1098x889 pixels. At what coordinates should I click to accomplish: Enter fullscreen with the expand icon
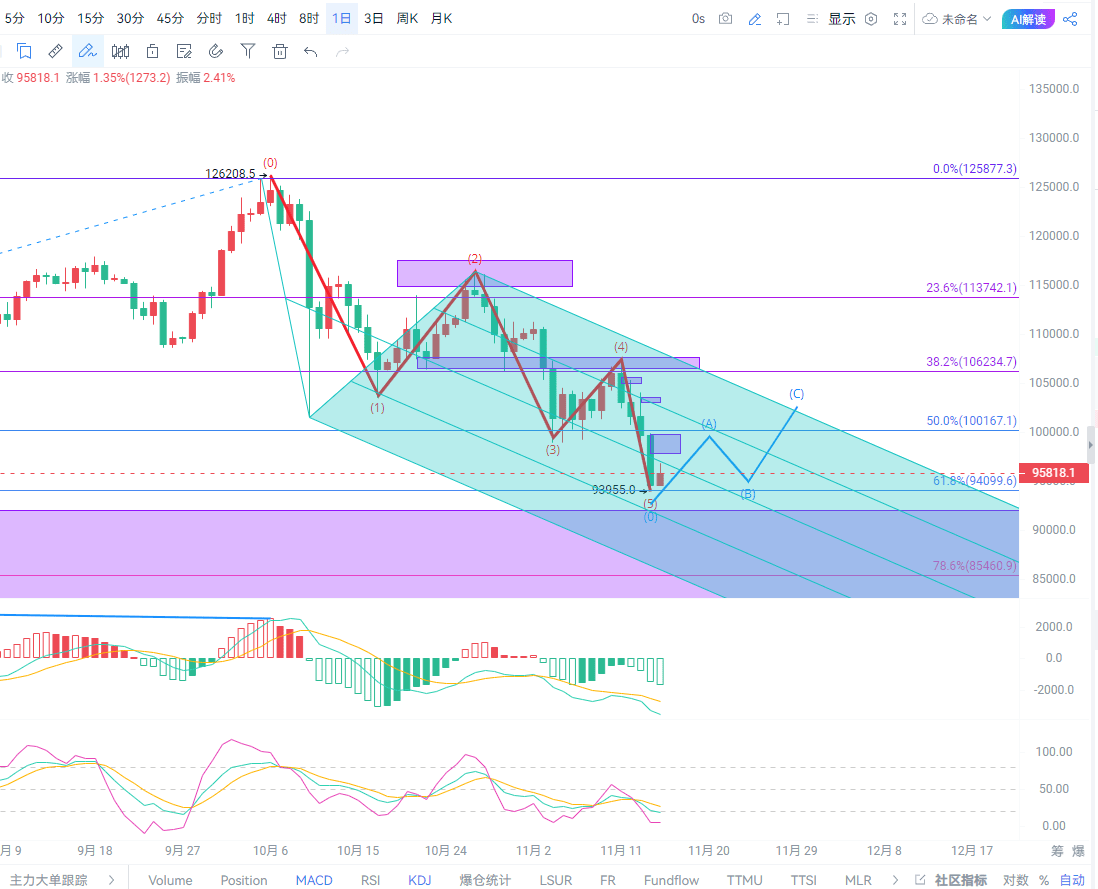[900, 19]
